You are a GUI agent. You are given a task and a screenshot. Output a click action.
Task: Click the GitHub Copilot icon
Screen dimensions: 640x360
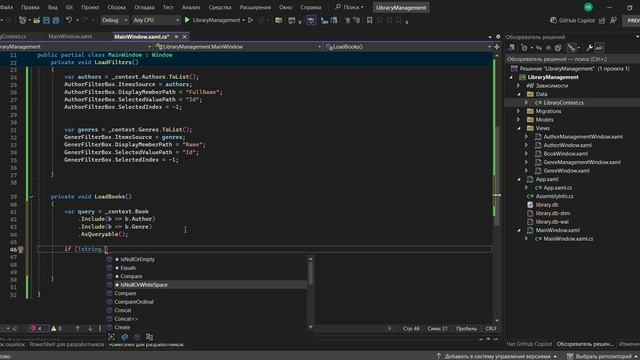[553, 20]
